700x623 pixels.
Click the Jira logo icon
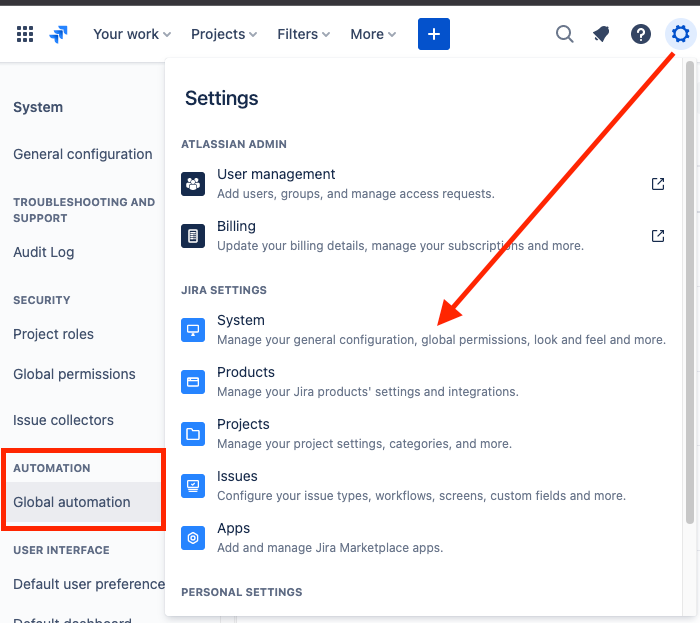(x=58, y=34)
